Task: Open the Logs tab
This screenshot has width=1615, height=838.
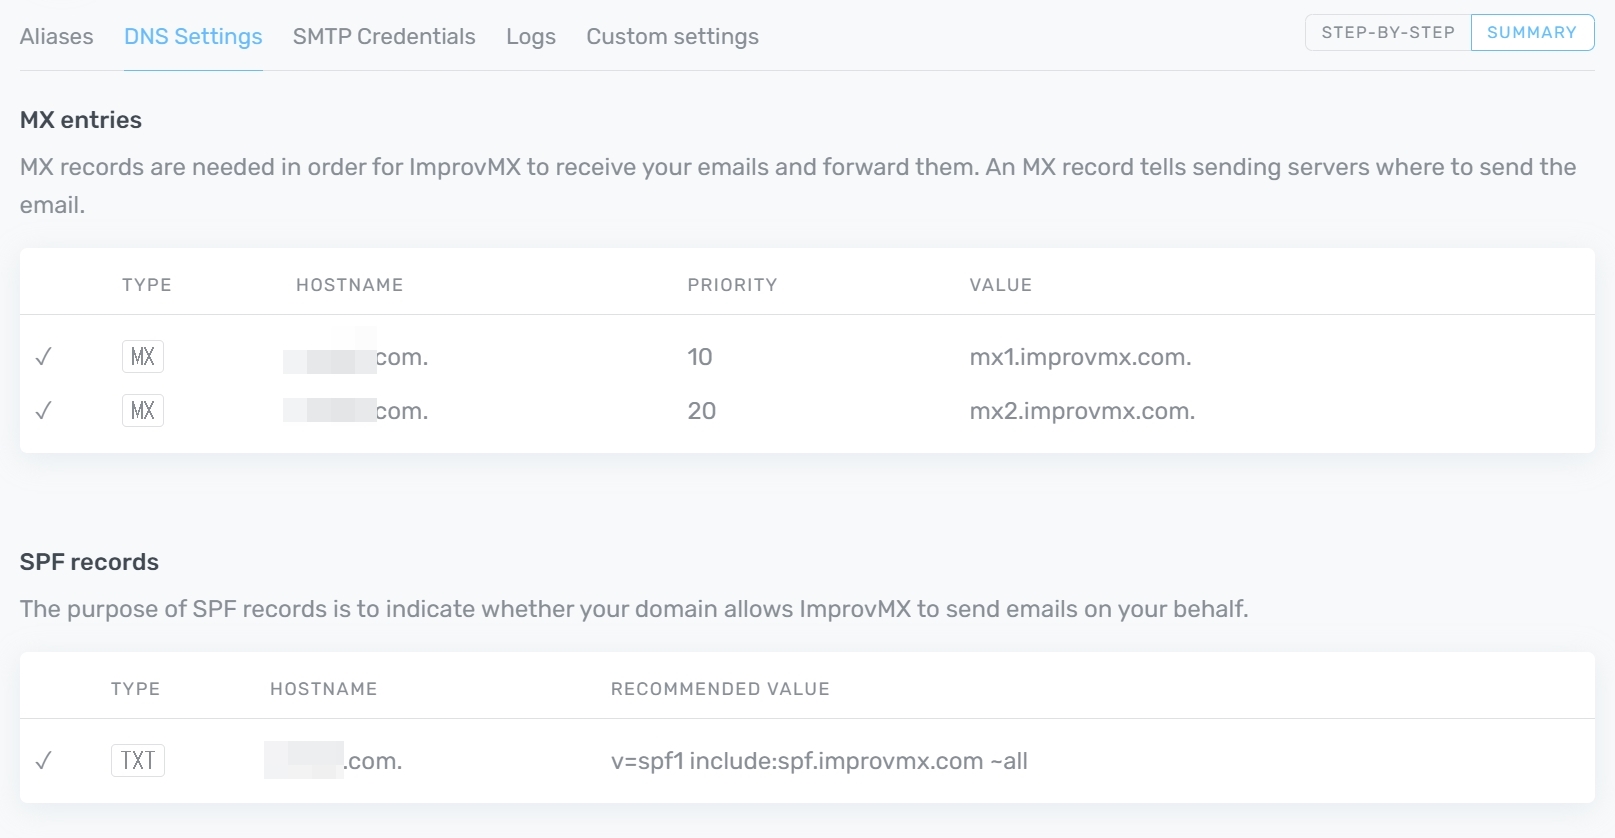Action: coord(531,37)
